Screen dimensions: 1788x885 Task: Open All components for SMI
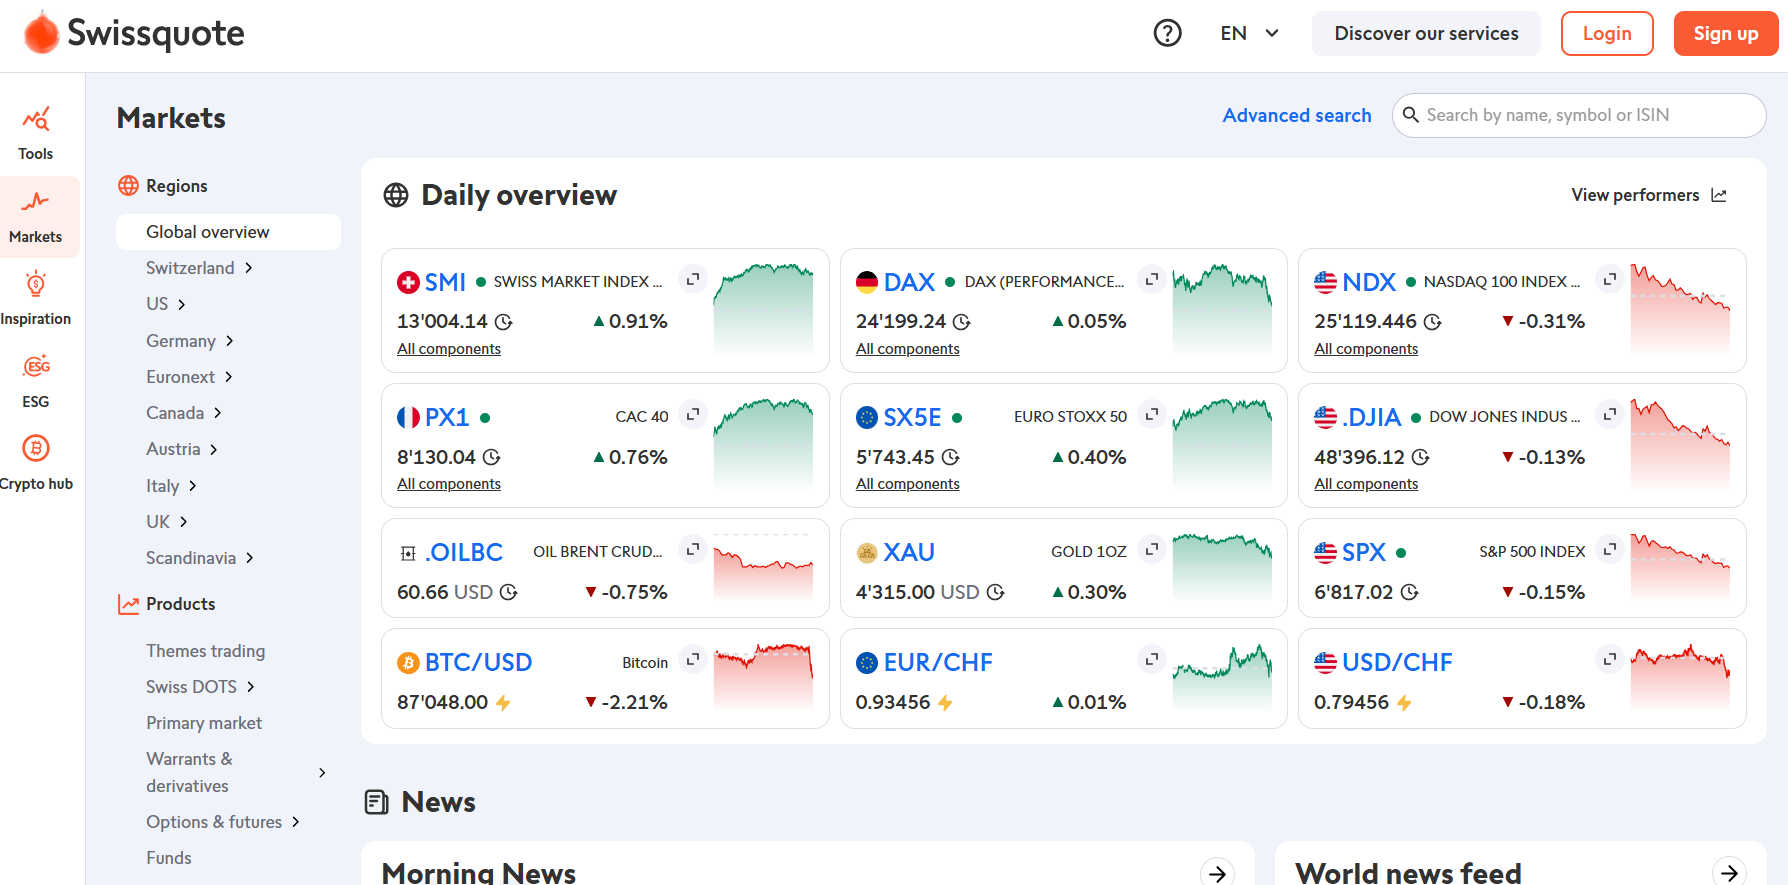449,349
